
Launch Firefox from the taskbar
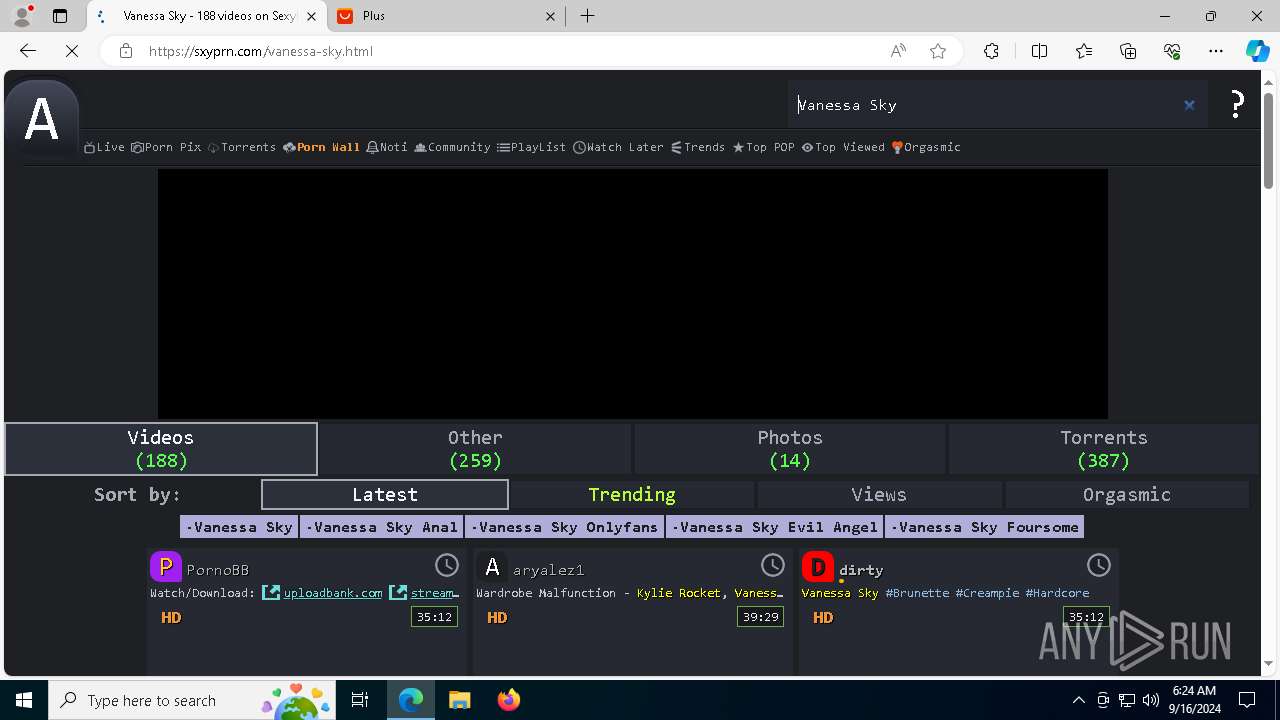tap(509, 700)
